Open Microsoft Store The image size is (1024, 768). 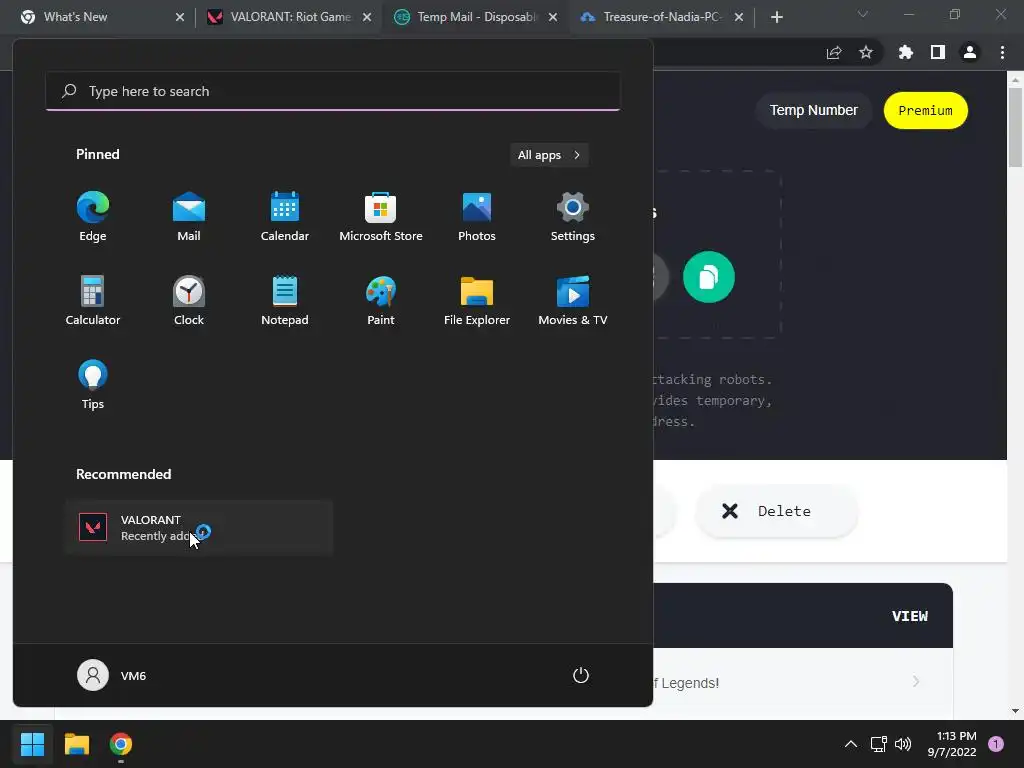(381, 217)
